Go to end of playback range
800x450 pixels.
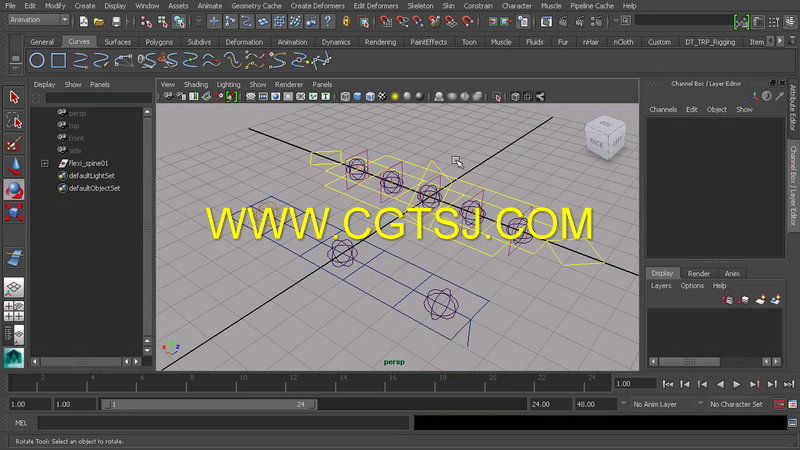coord(789,384)
